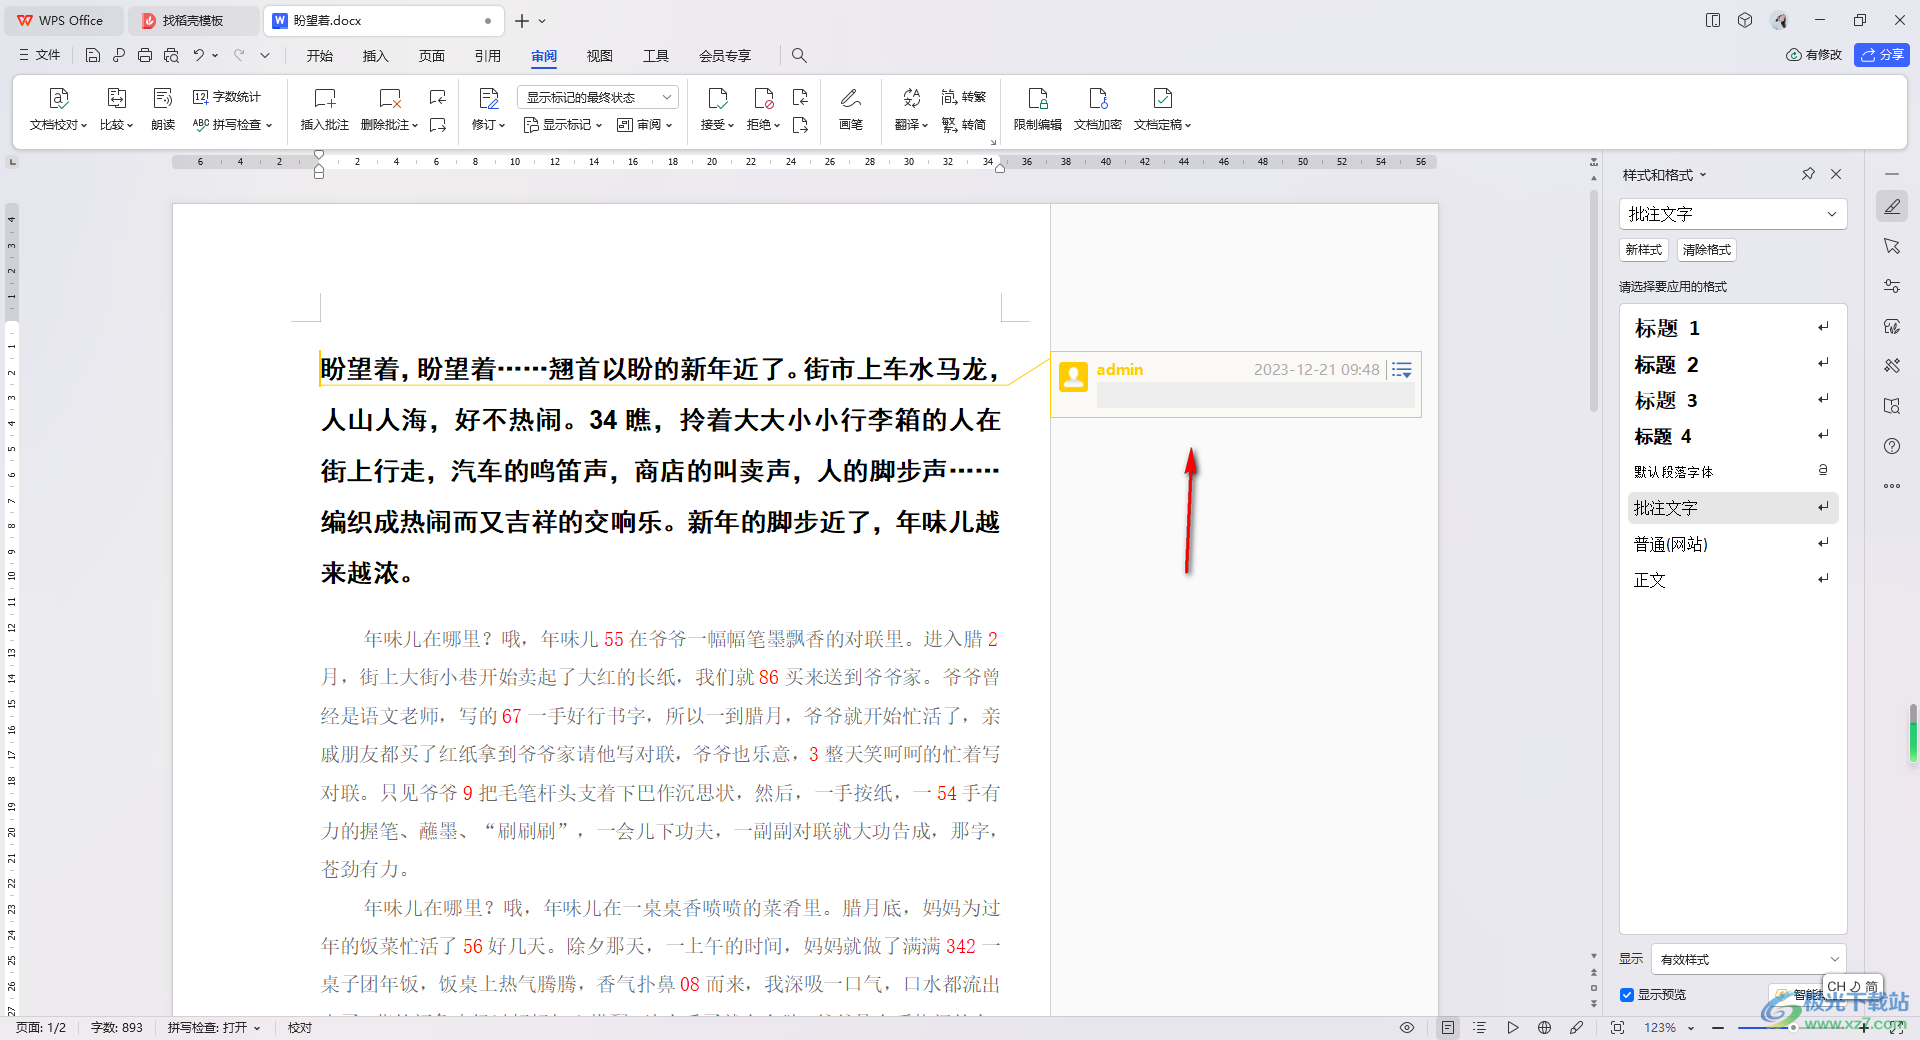Click the eye protection mode icon in status bar
This screenshot has width=1920, height=1040.
pyautogui.click(x=1407, y=1027)
